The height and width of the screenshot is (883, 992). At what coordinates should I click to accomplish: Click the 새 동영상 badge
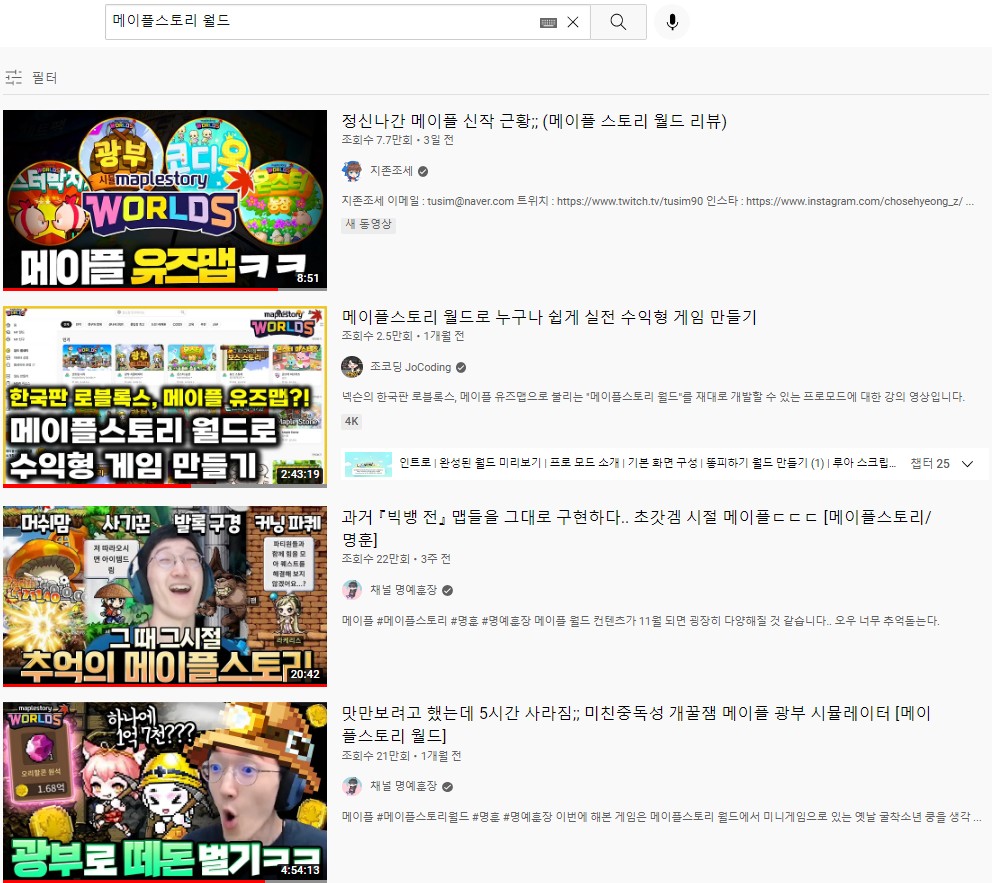369,225
